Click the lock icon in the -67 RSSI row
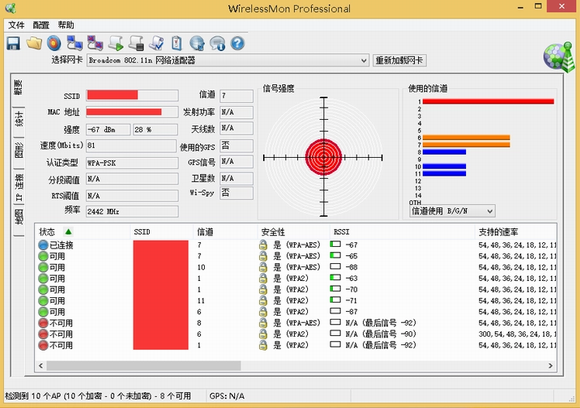The height and width of the screenshot is (408, 580). [x=263, y=245]
